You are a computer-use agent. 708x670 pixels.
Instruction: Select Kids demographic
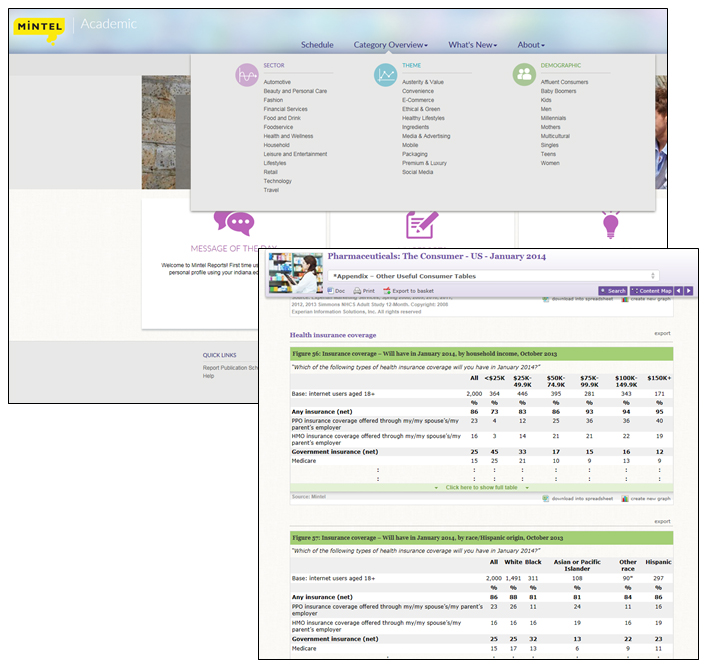[x=546, y=100]
